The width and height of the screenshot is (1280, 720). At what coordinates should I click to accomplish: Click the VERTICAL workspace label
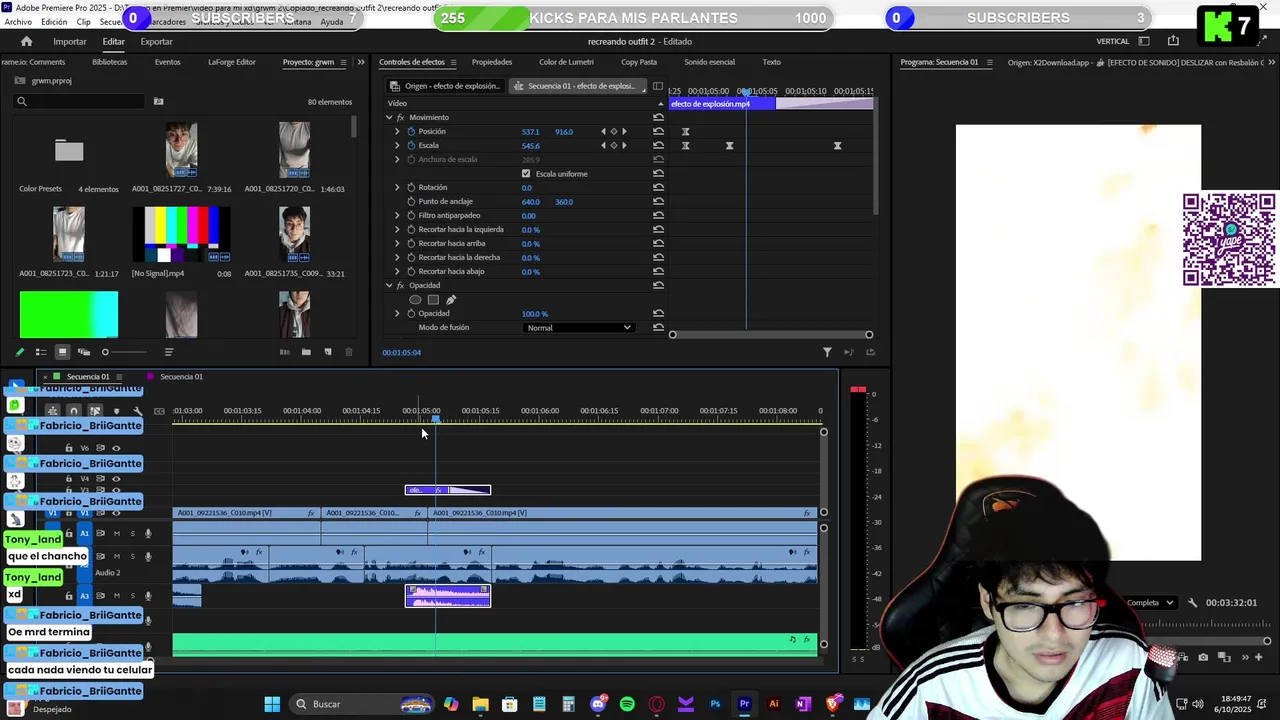1113,41
